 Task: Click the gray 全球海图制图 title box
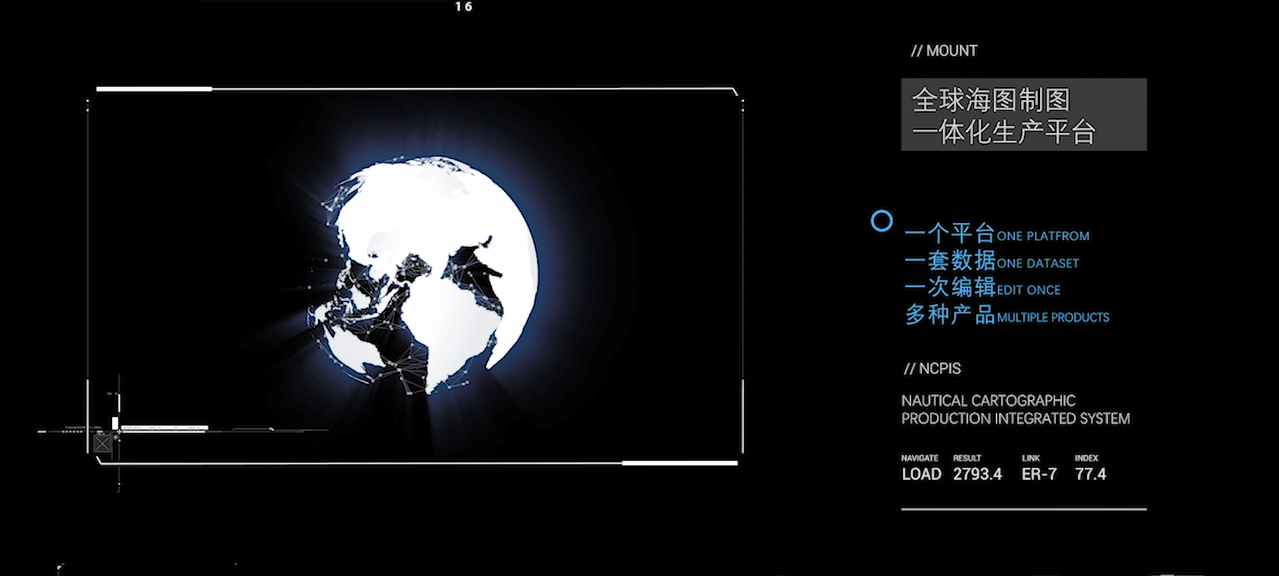pos(1023,115)
